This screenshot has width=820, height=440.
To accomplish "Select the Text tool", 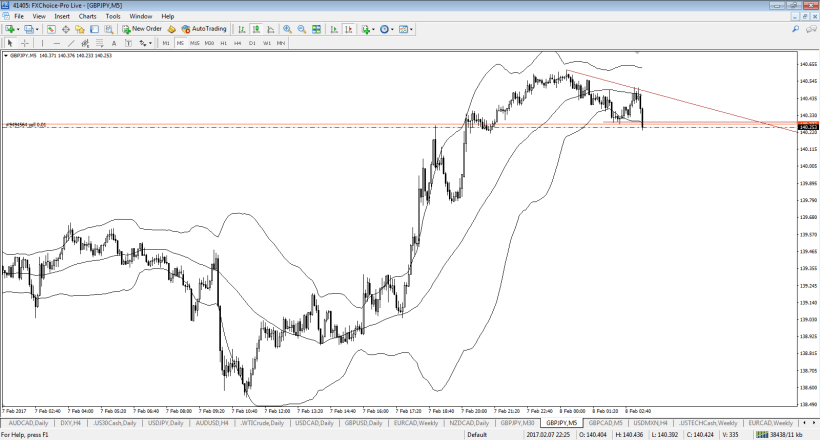I will [113, 43].
